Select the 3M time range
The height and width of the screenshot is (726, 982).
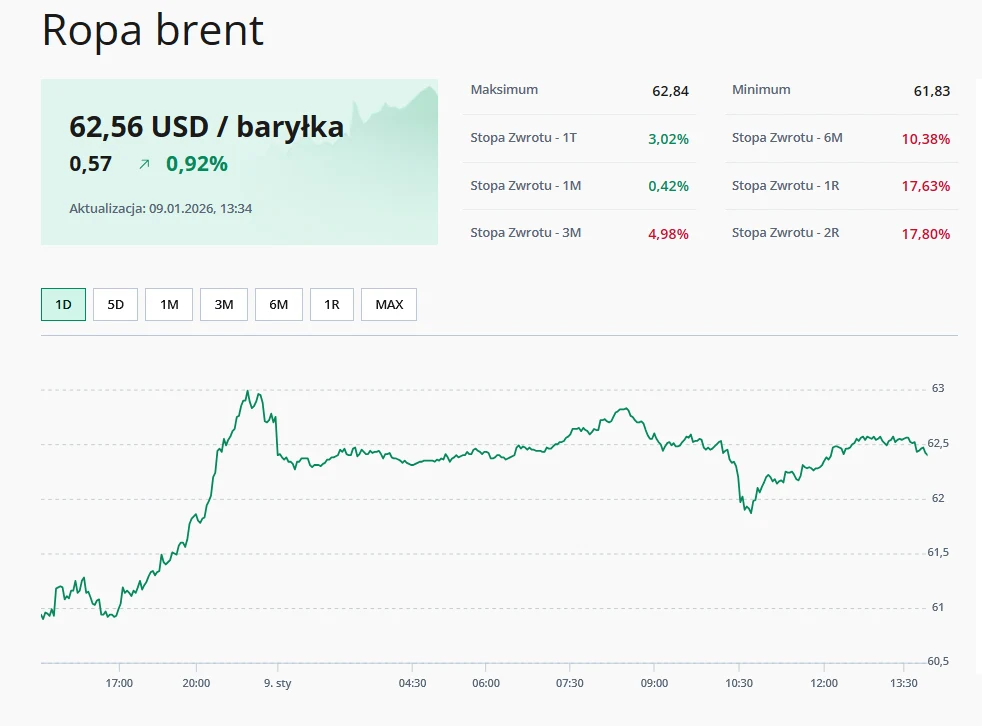223,304
